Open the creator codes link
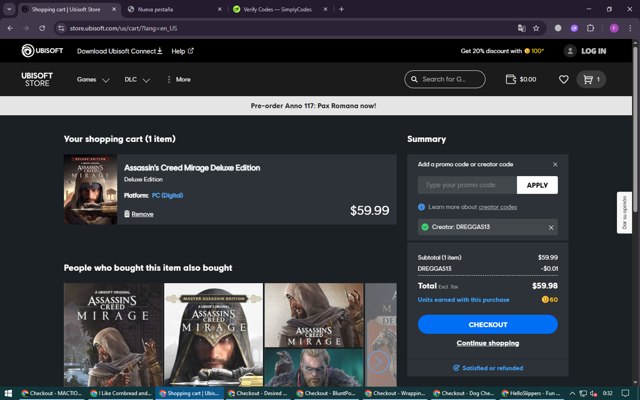Image resolution: width=640 pixels, height=400 pixels. tap(498, 207)
